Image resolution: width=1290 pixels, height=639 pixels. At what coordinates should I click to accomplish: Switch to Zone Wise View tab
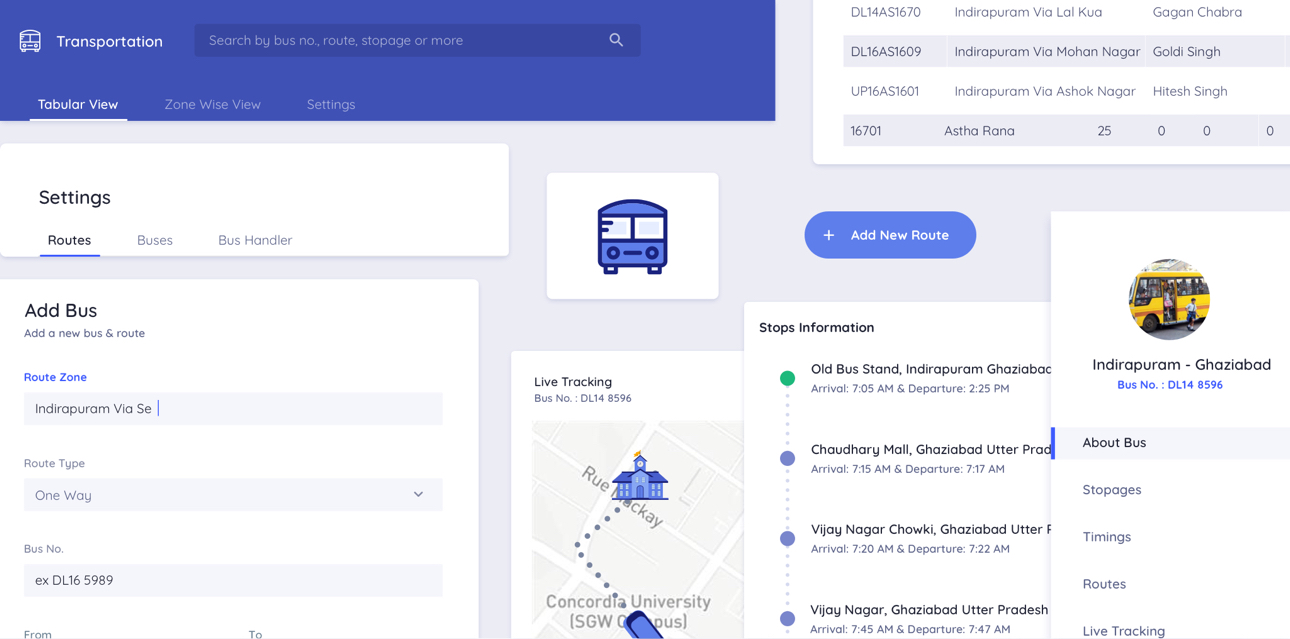pos(212,104)
